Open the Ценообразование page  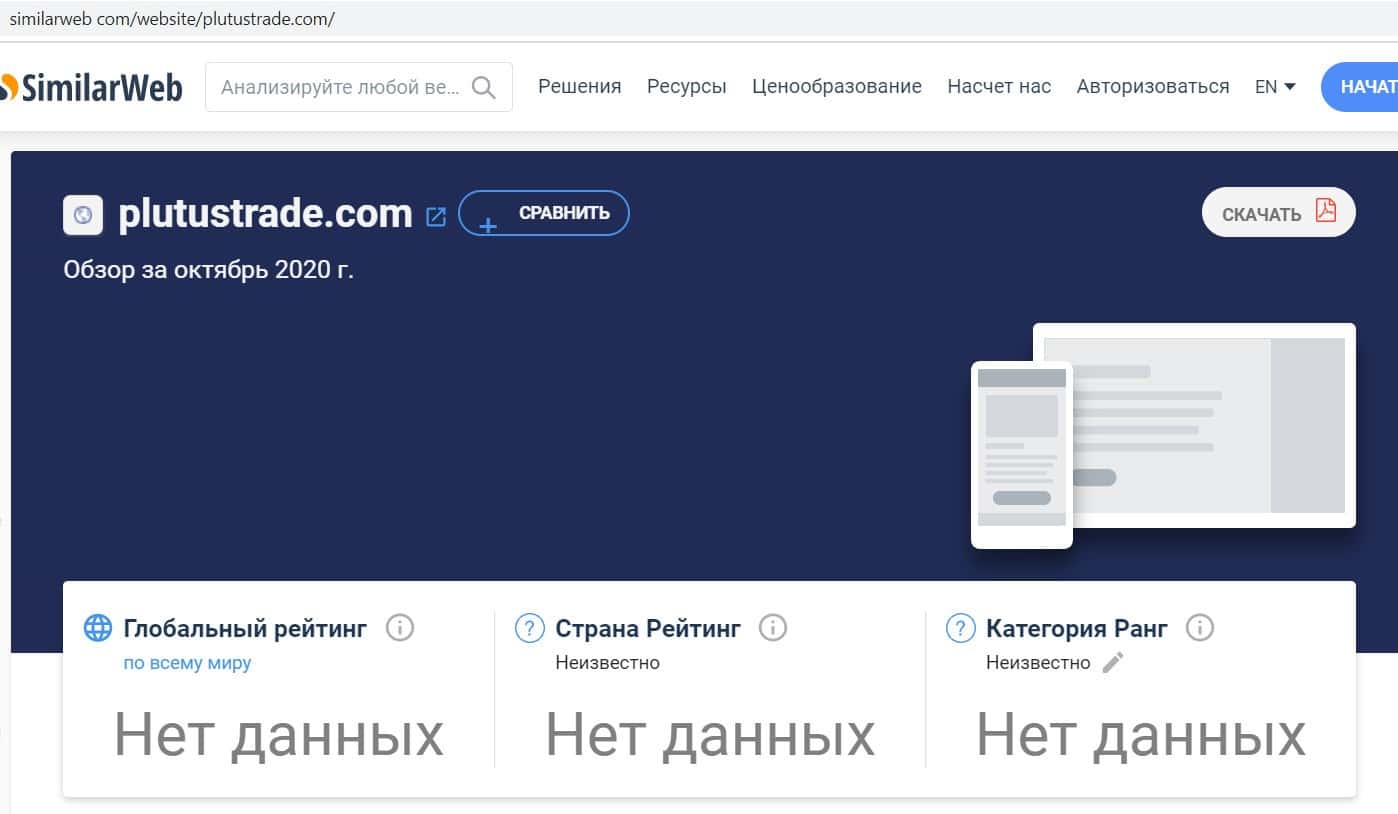click(837, 87)
